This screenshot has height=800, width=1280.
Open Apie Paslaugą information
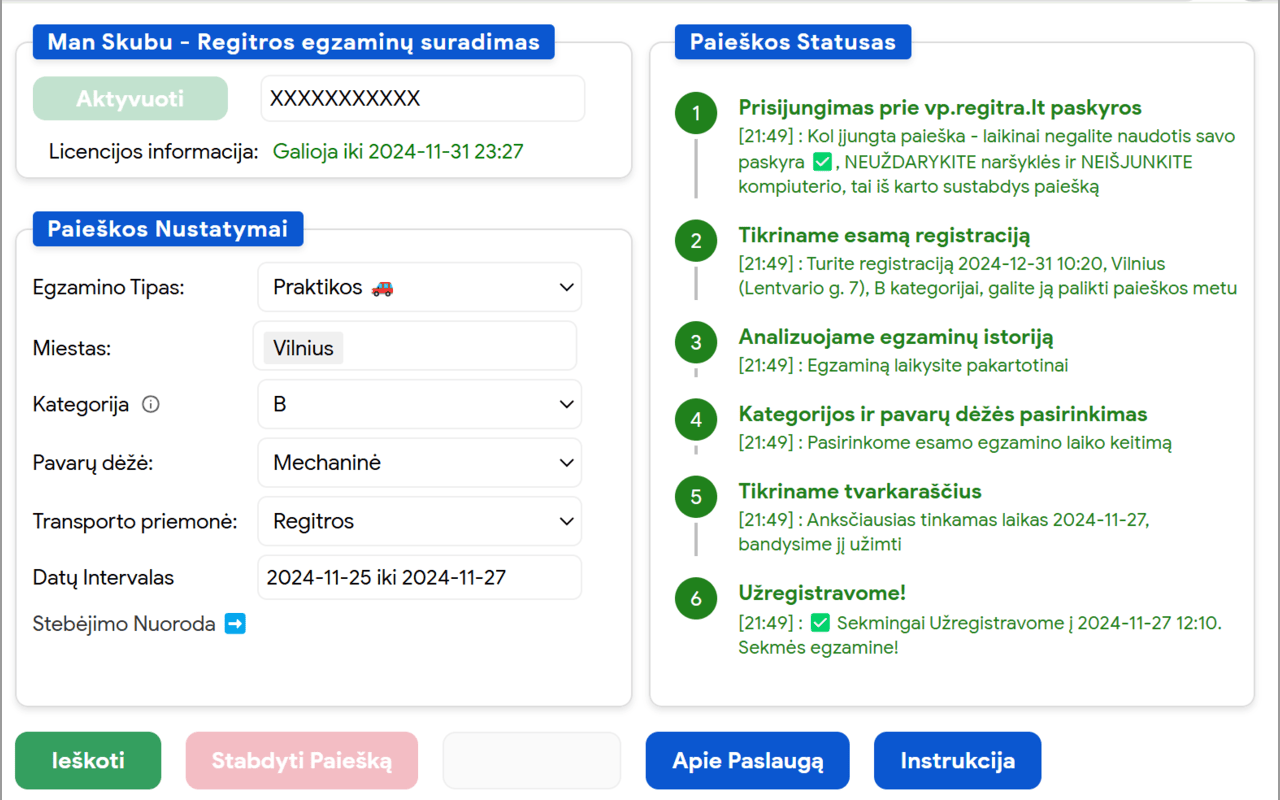point(748,761)
